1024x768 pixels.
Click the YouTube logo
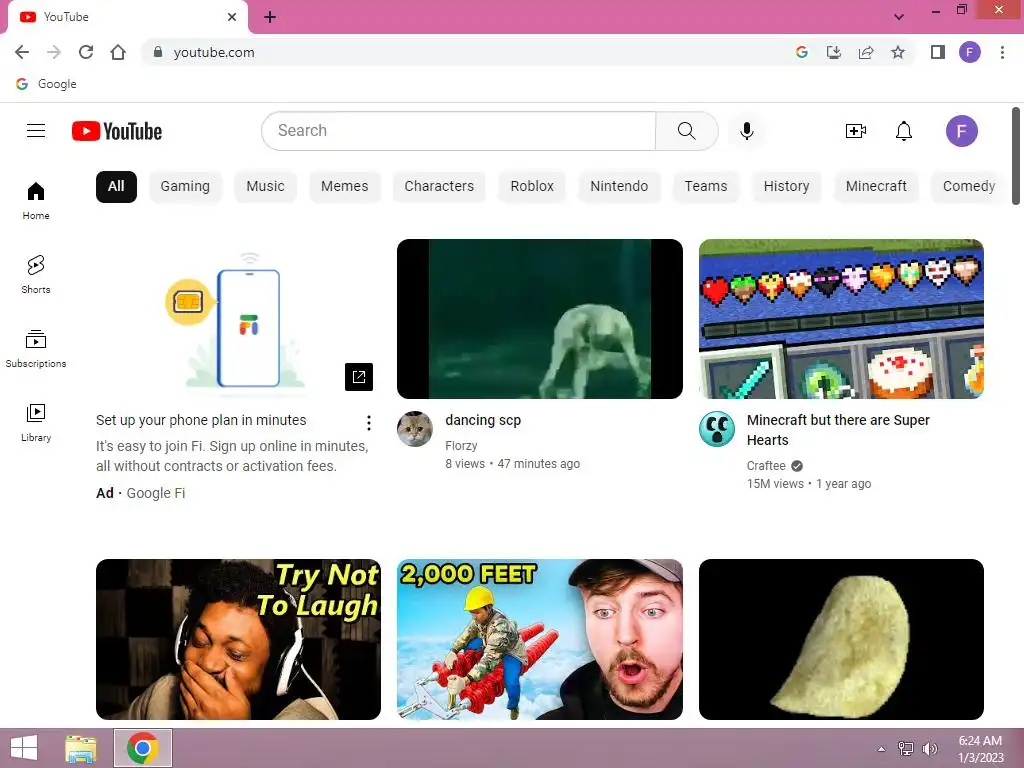click(x=117, y=131)
